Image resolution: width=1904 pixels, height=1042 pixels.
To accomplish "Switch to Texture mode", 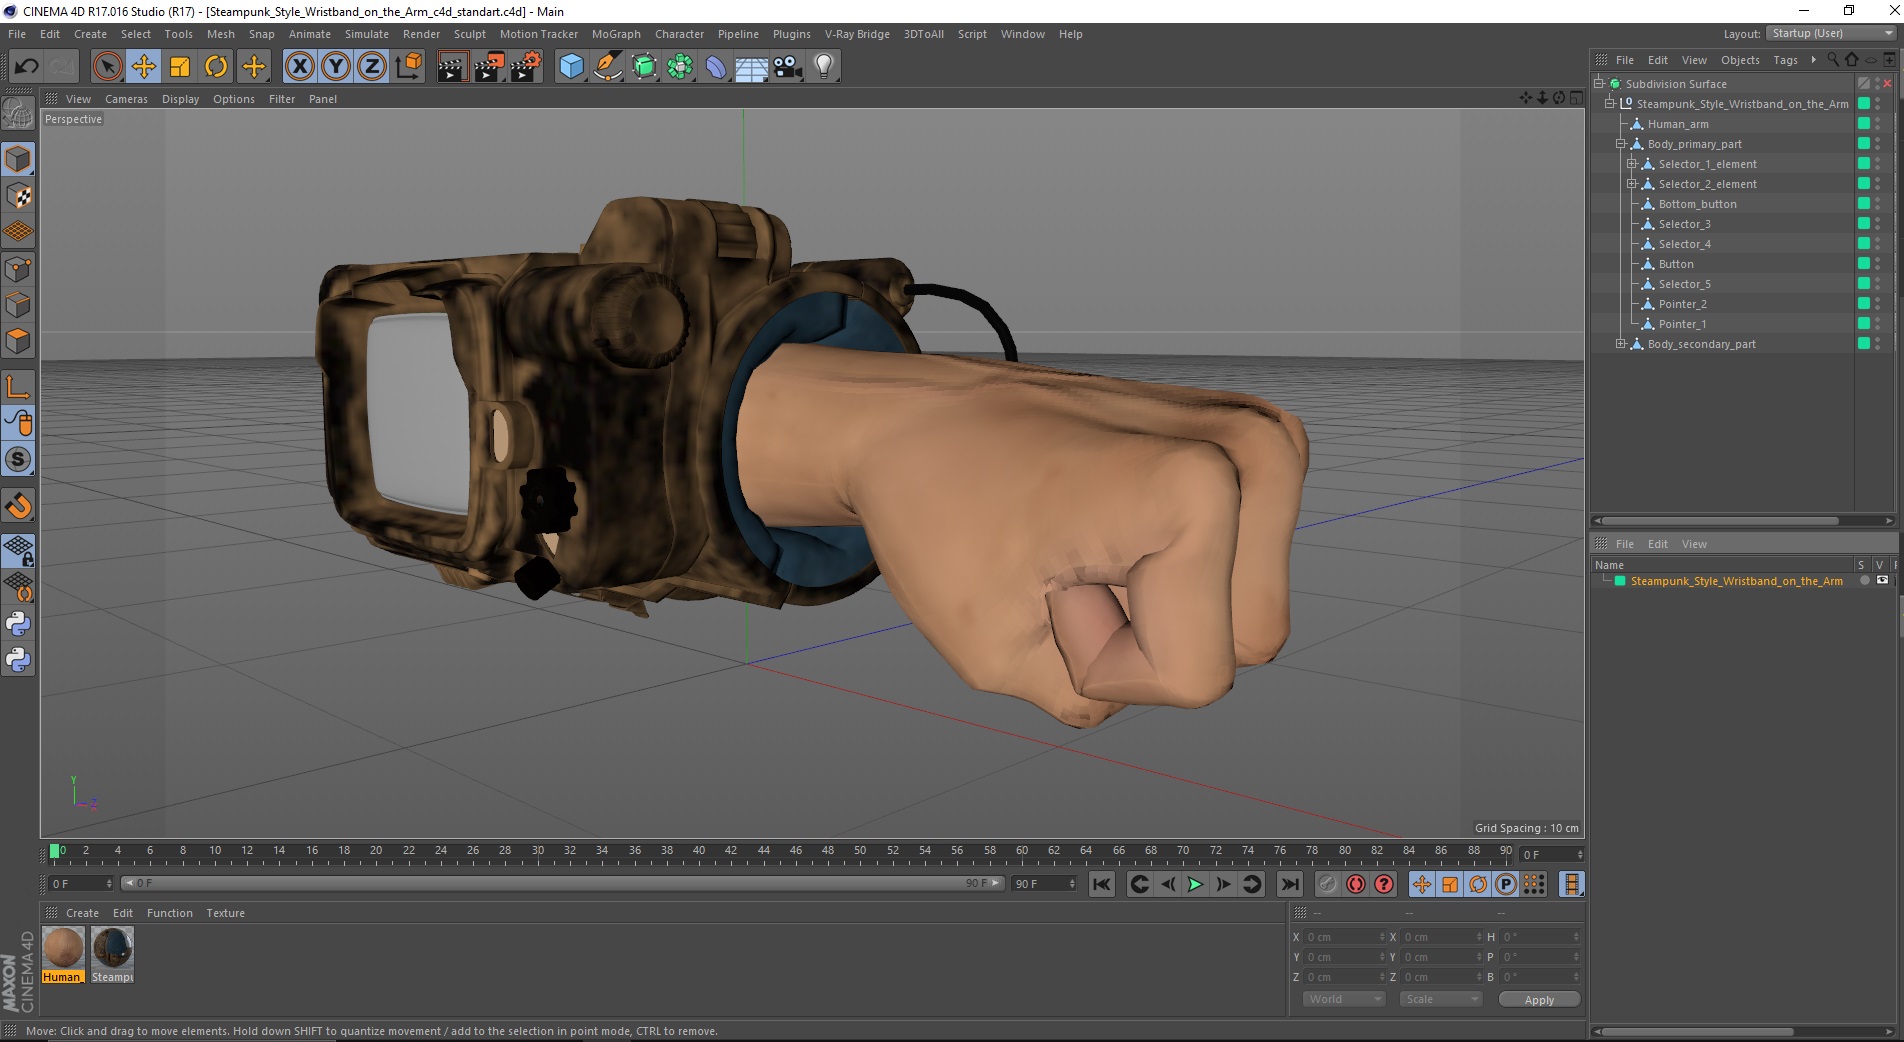I will coord(18,196).
